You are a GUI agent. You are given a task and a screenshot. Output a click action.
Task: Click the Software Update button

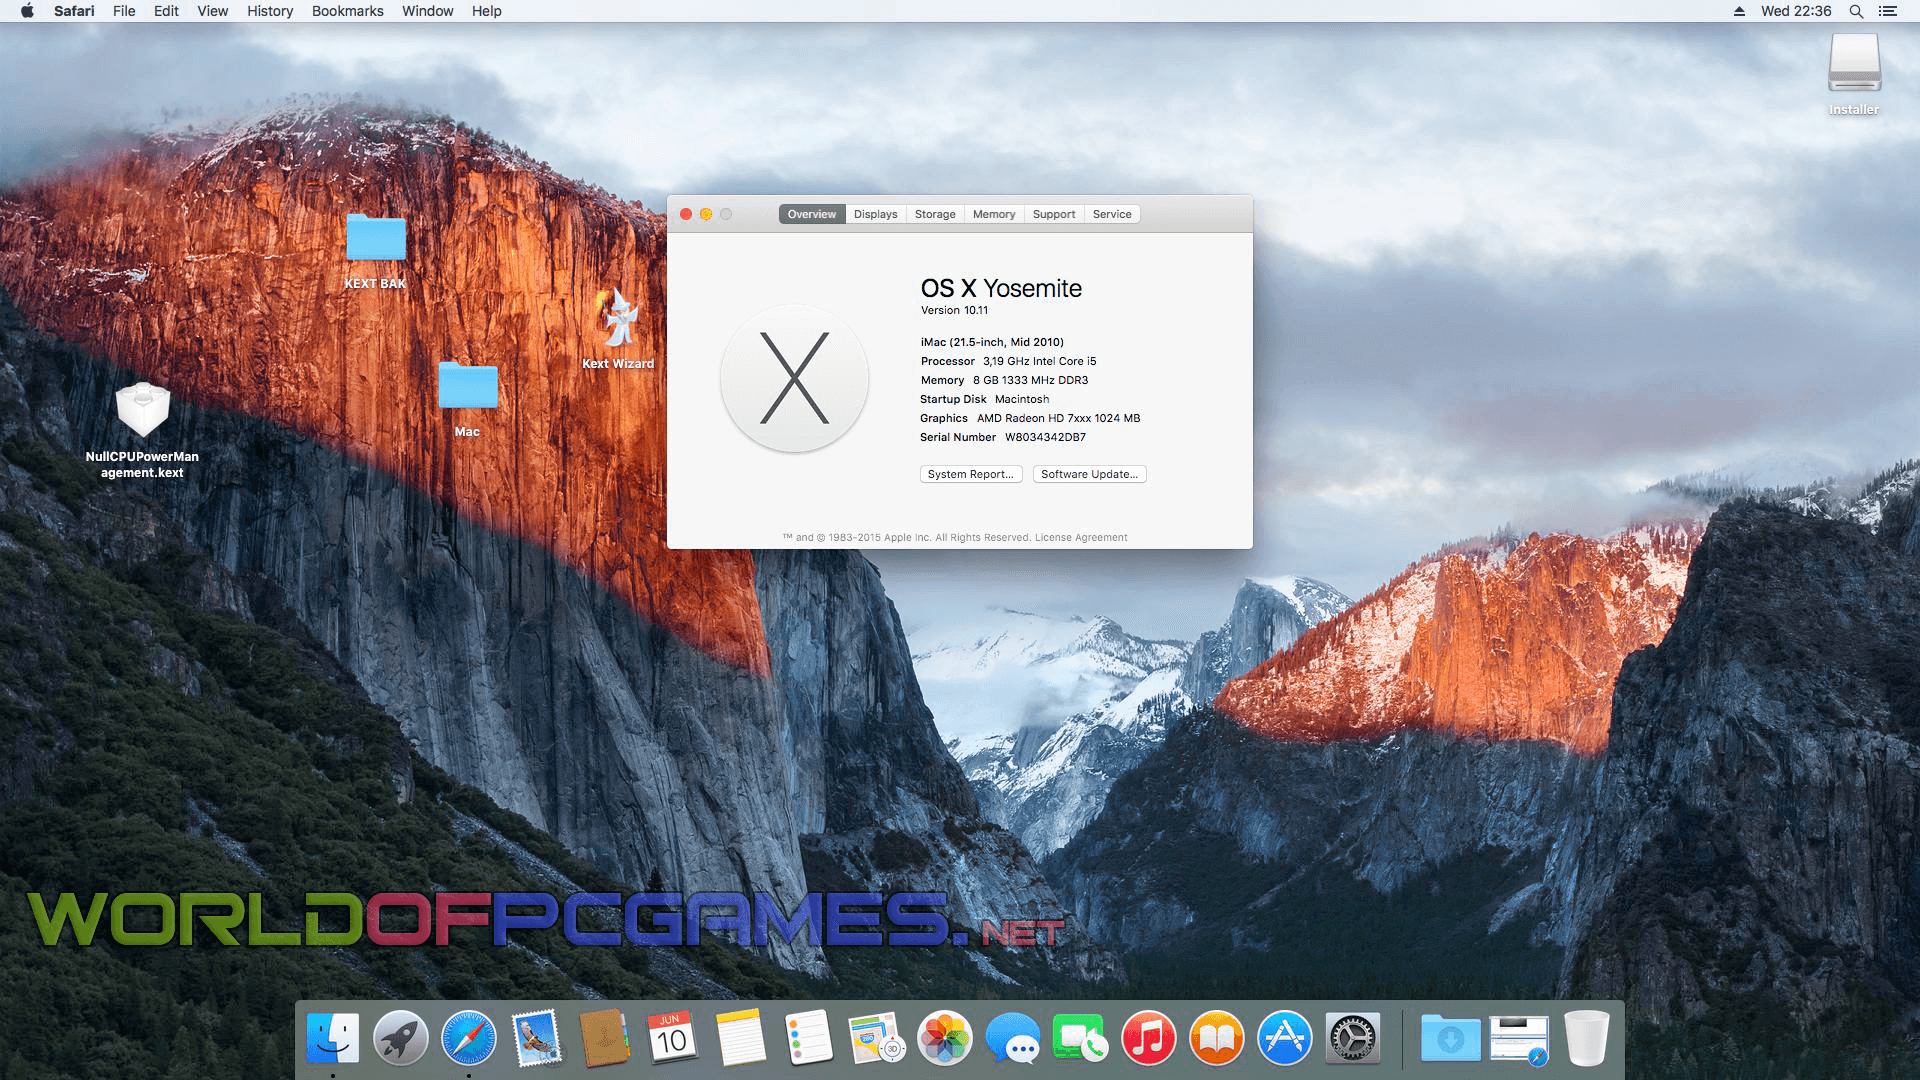point(1089,474)
